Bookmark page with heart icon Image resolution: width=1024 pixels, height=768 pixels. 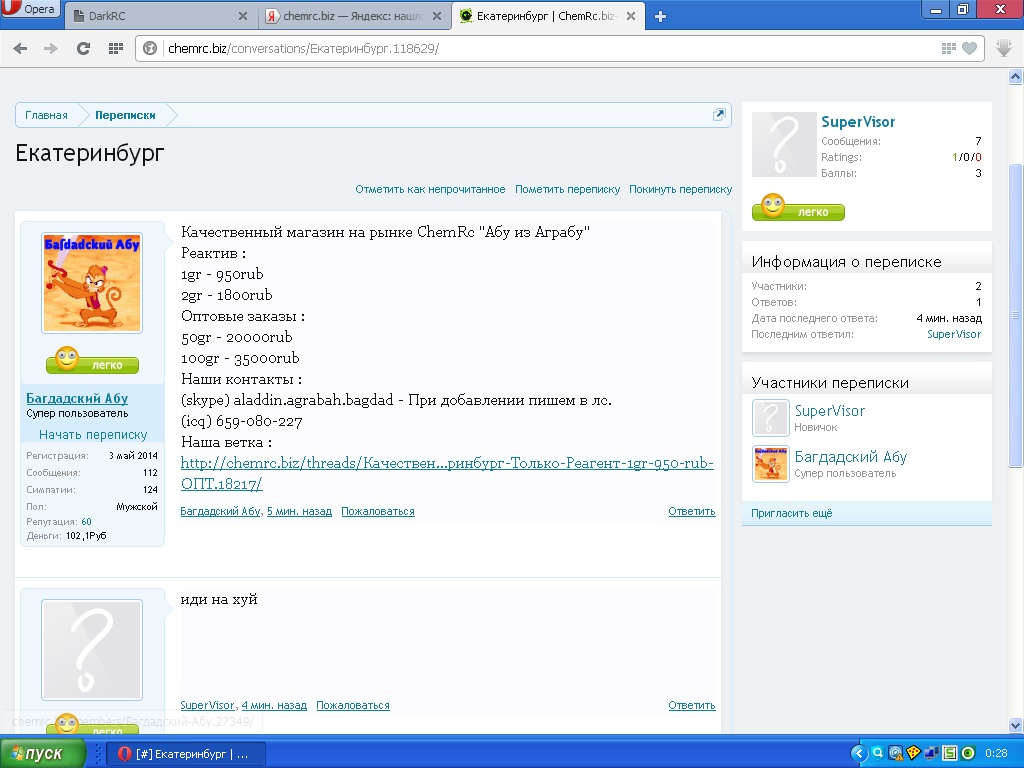[970, 48]
